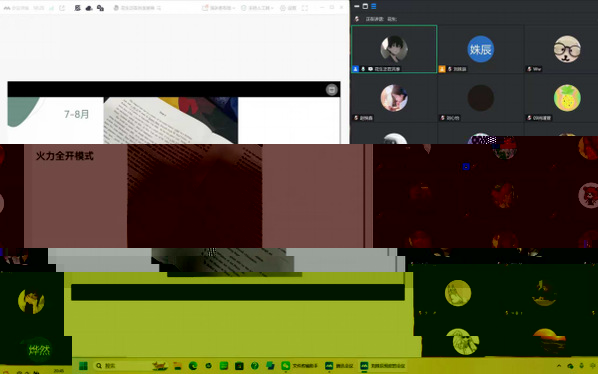Open the rightmost meeting window taskbar item
The width and height of the screenshot is (598, 374).
tap(383, 366)
